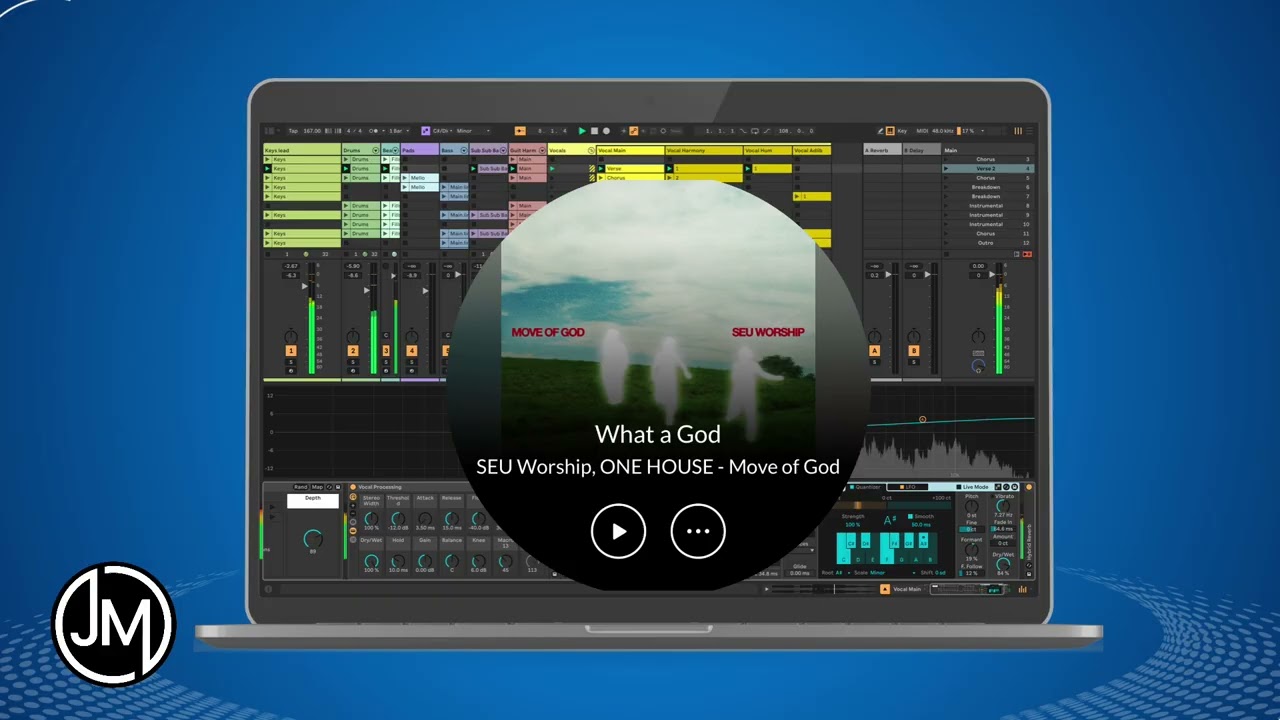Toggle the Smooth checkbox in Quantizer
The height and width of the screenshot is (720, 1280).
pyautogui.click(x=910, y=516)
